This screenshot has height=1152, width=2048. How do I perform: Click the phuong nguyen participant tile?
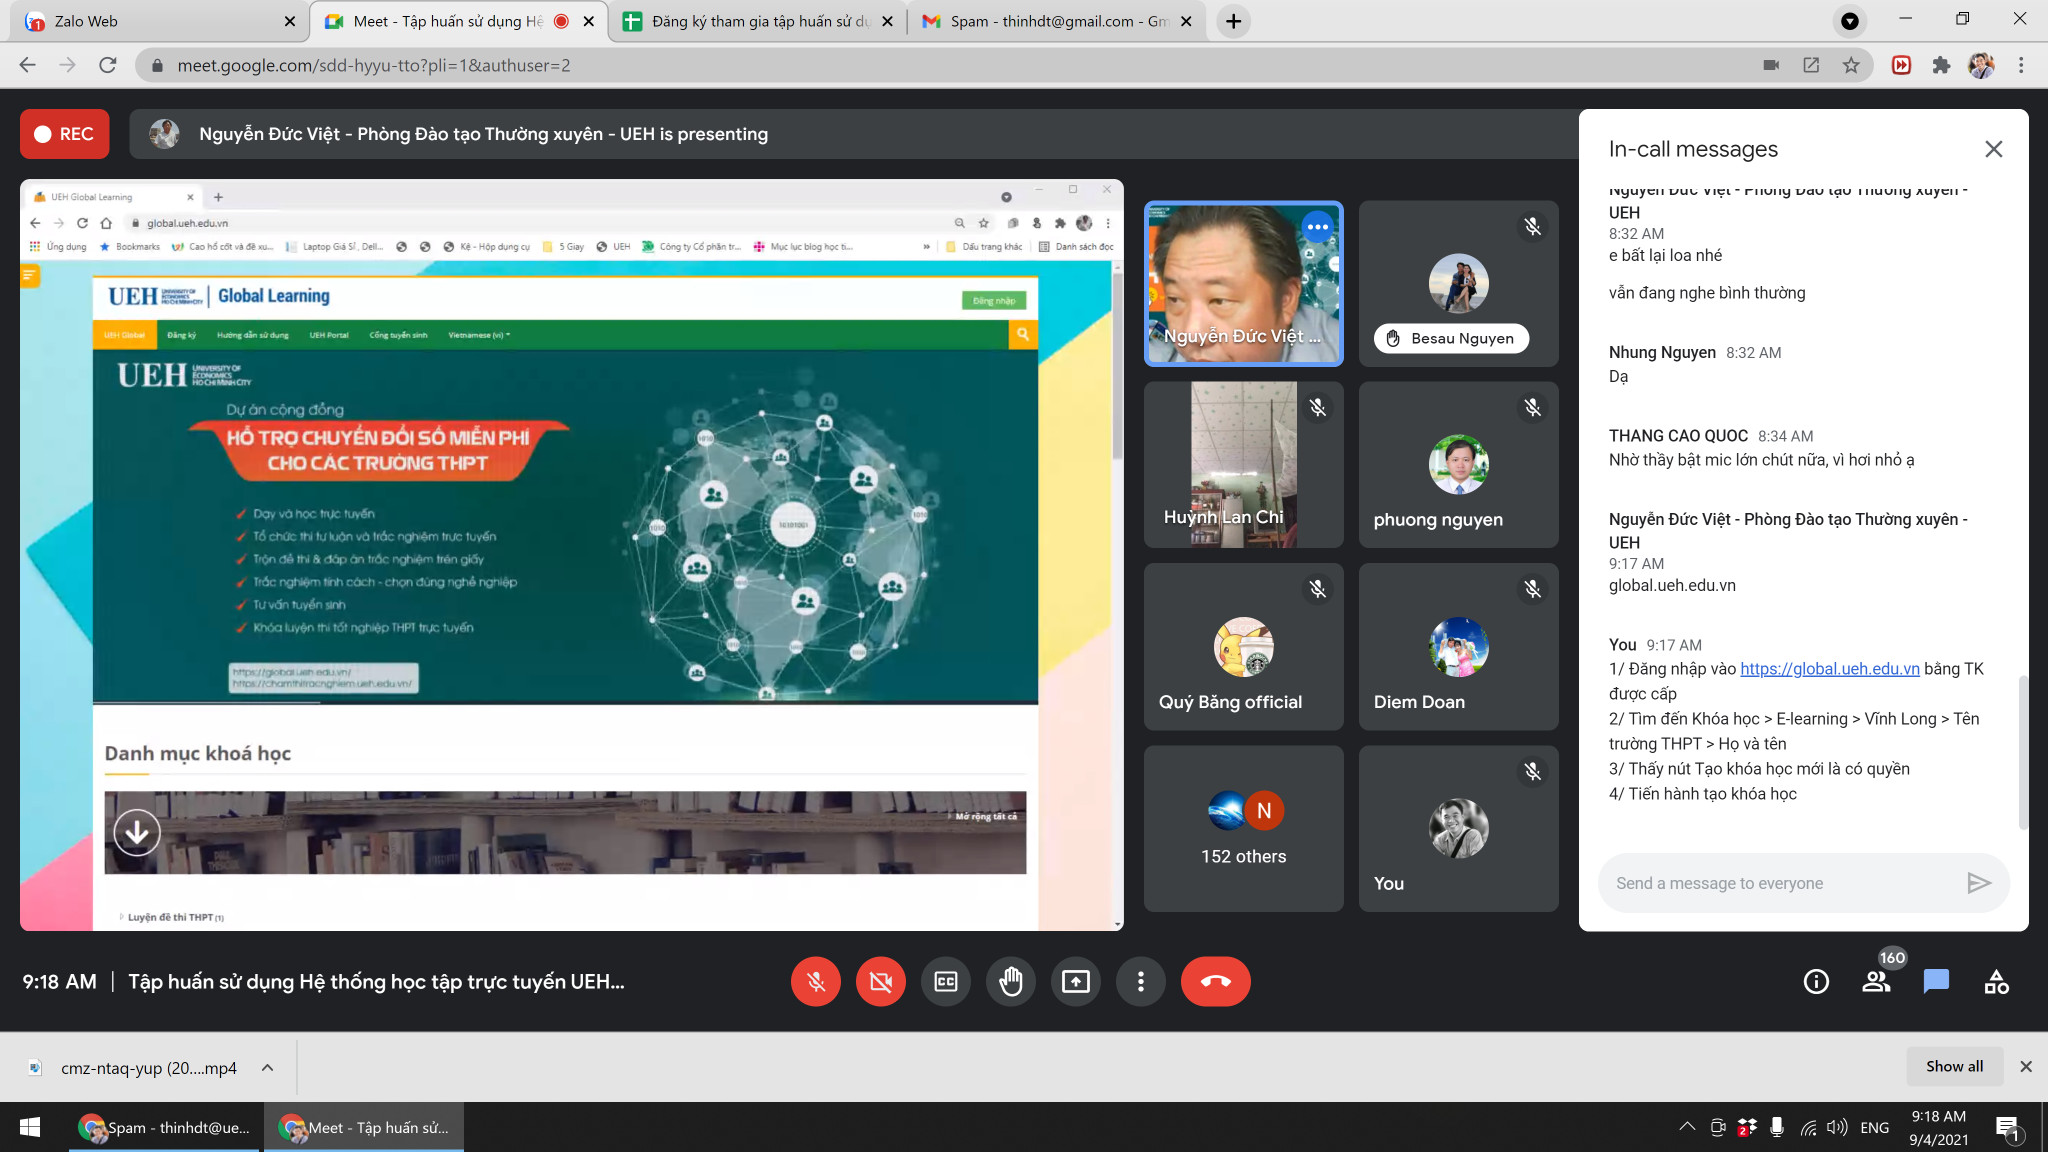(1458, 465)
